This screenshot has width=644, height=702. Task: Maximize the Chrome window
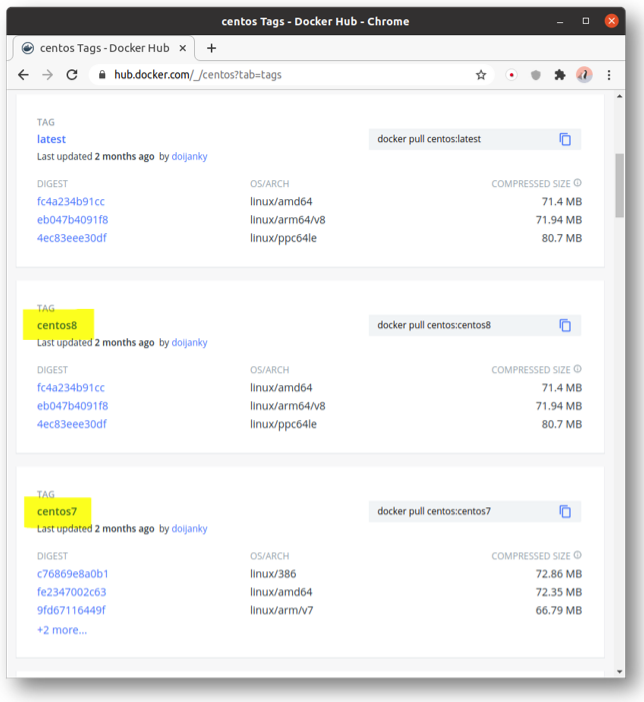(586, 21)
